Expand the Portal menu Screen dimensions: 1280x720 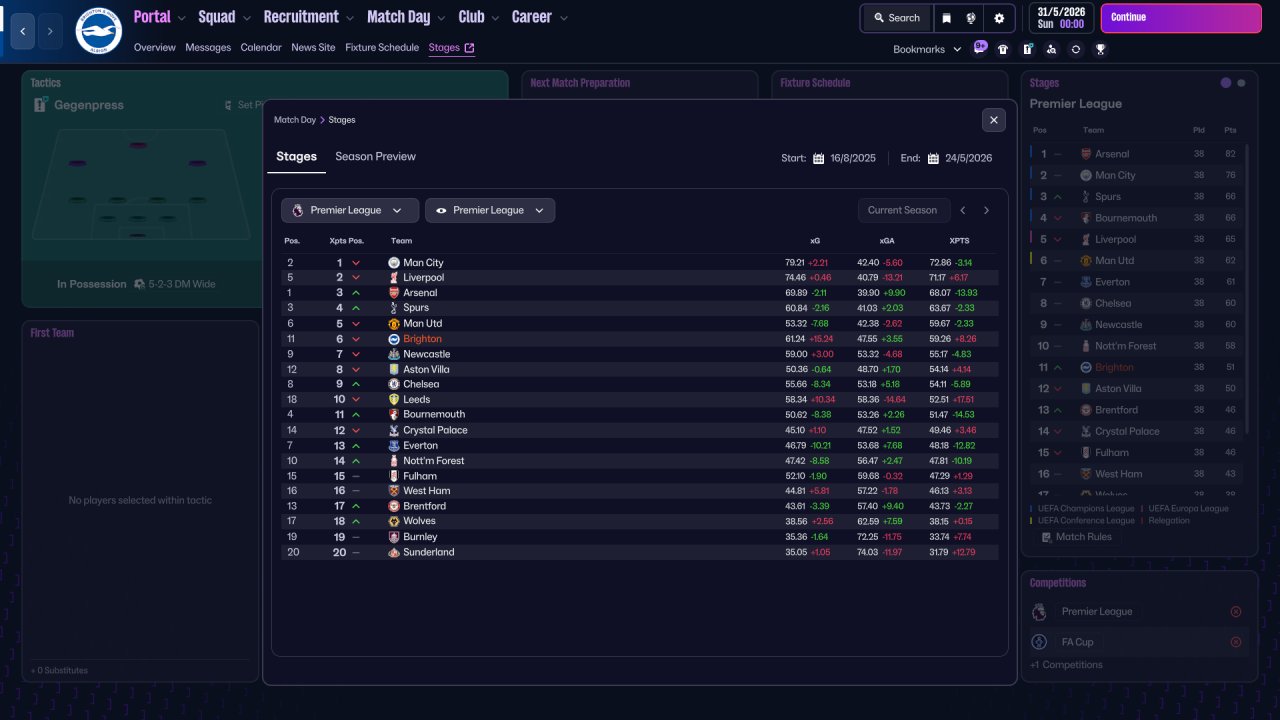[x=160, y=17]
